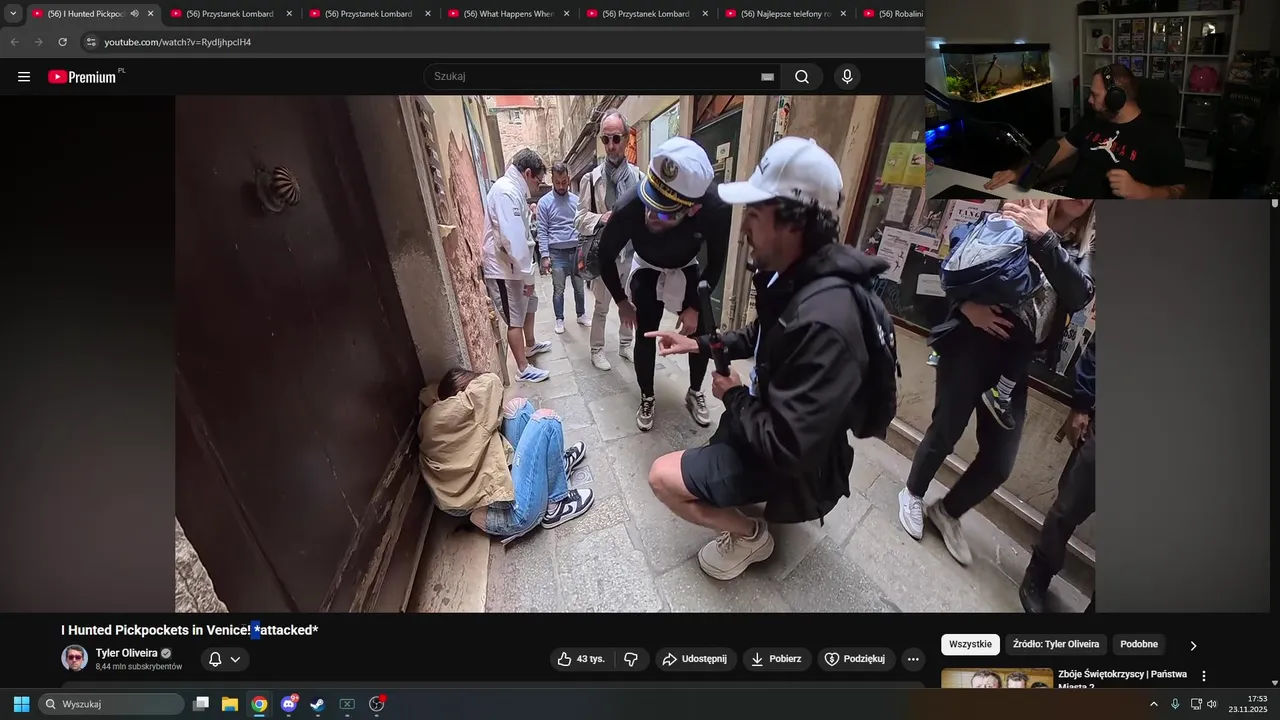Viewport: 1280px width, 720px height.
Task: Click the 8,44 mln subskrybentów text
Action: tap(139, 667)
